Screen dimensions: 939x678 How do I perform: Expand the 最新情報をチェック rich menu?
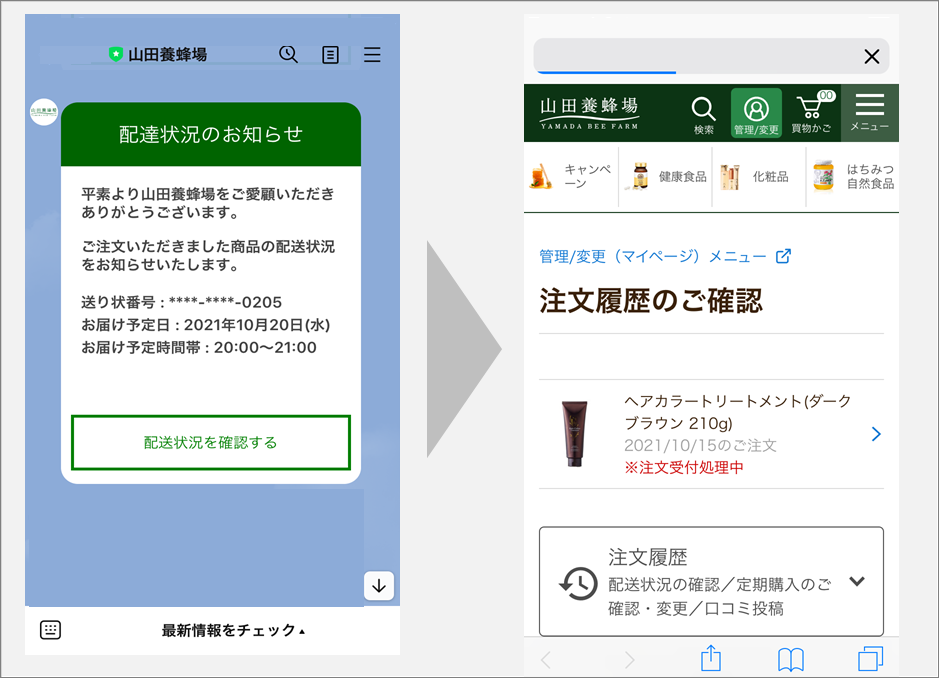pos(233,630)
